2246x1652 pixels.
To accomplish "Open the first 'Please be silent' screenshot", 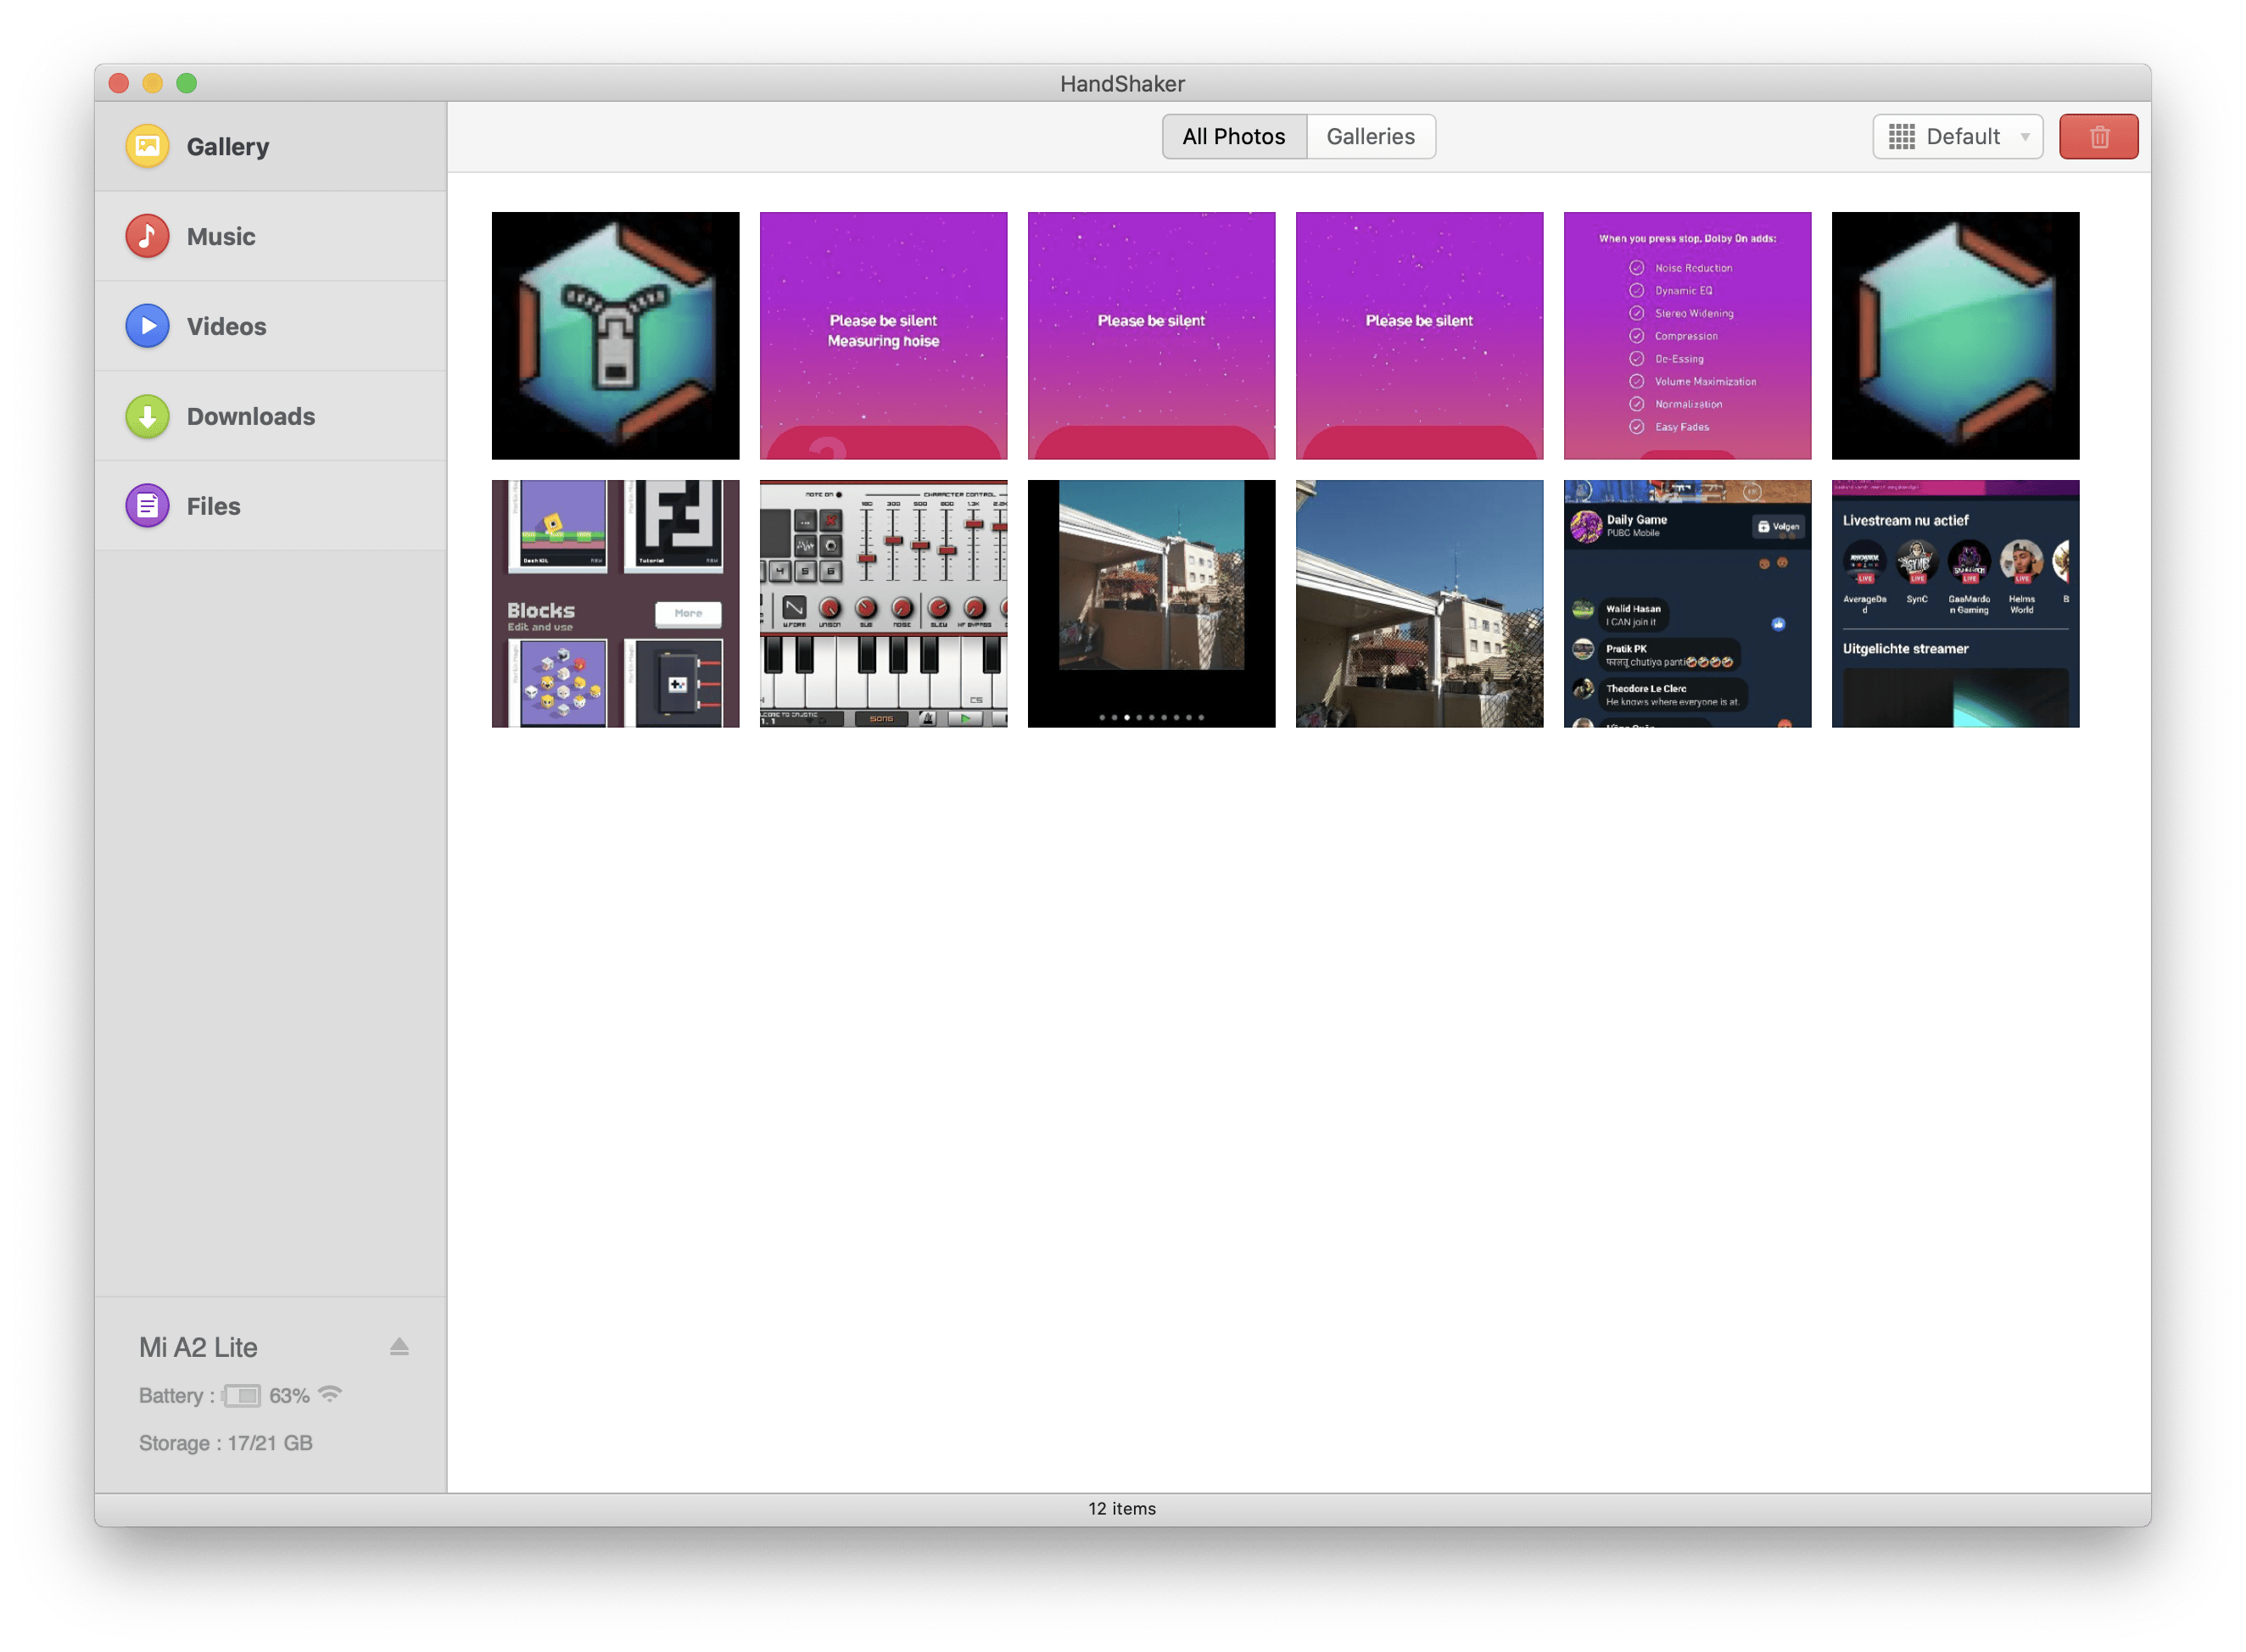I will pos(883,335).
